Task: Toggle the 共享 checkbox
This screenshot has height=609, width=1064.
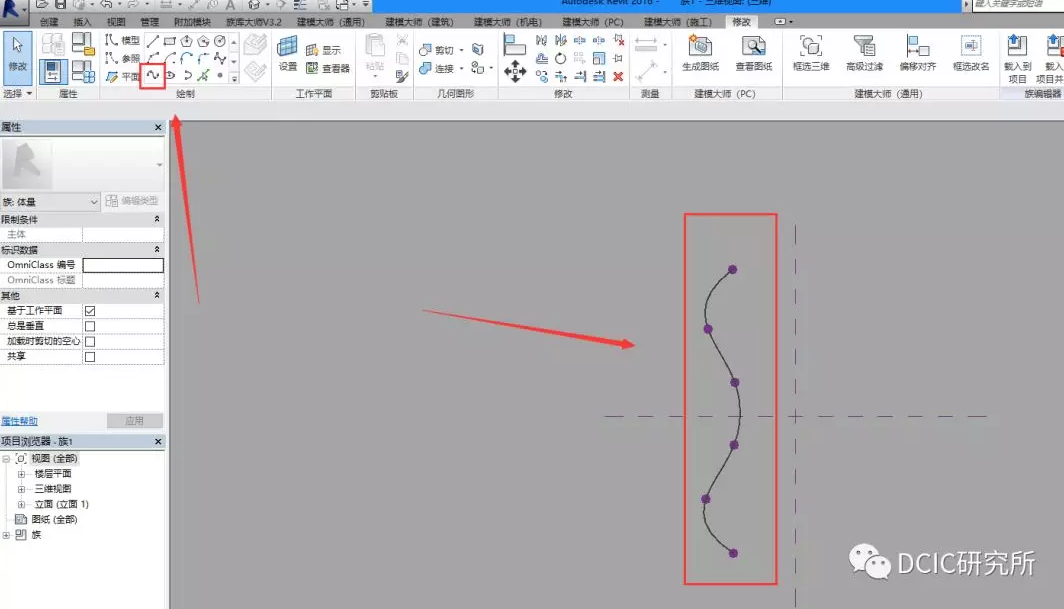Action: point(90,356)
